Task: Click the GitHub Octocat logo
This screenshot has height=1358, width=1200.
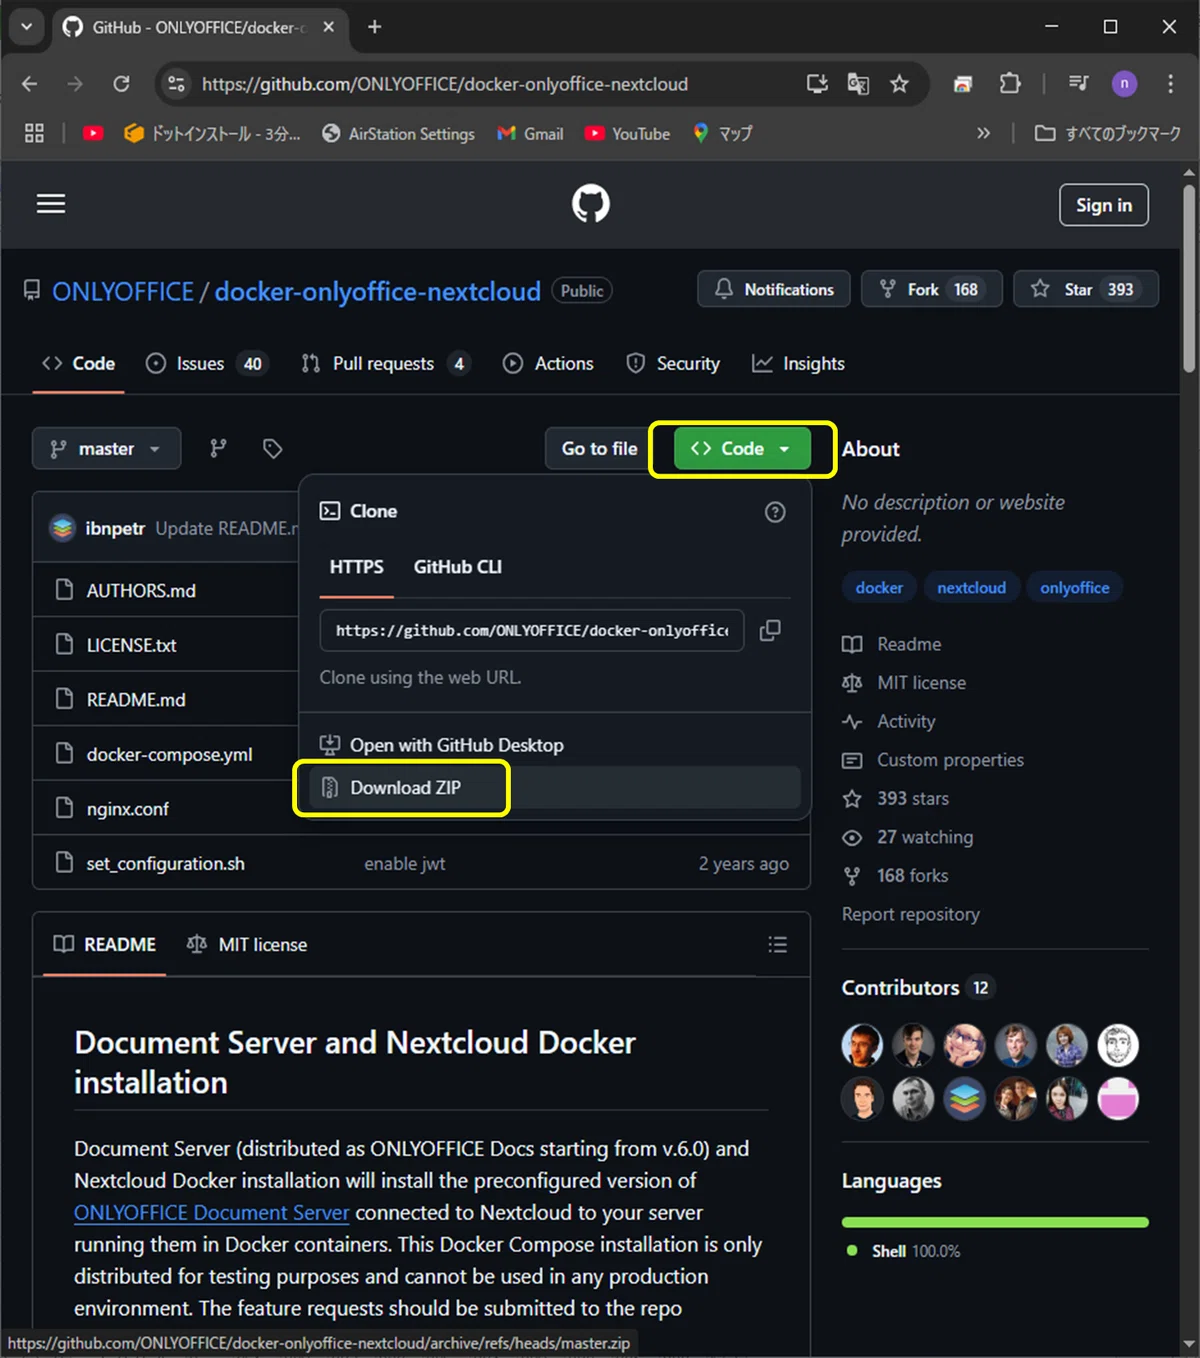Action: (591, 204)
